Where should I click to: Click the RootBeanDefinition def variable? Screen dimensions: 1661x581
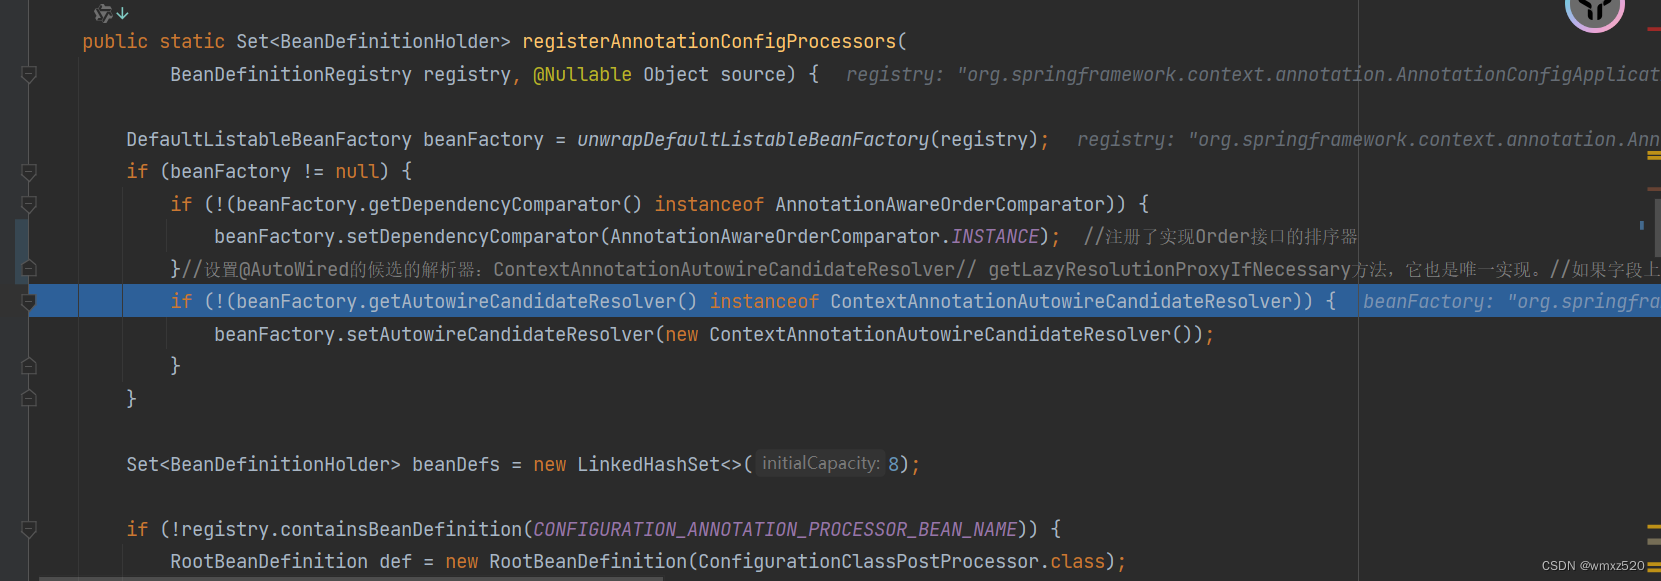395,561
